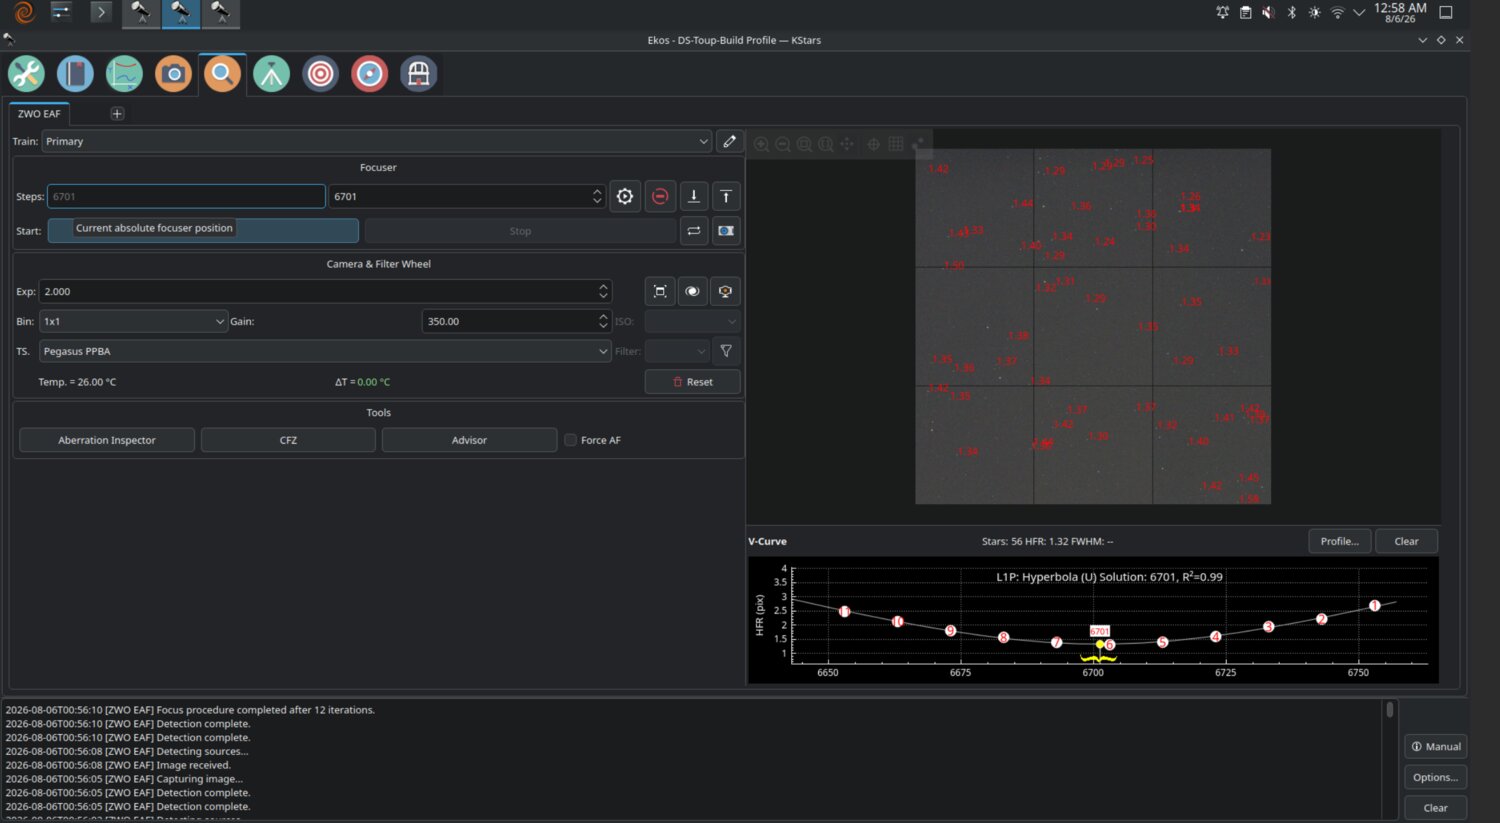Click the Advisor button

click(469, 440)
